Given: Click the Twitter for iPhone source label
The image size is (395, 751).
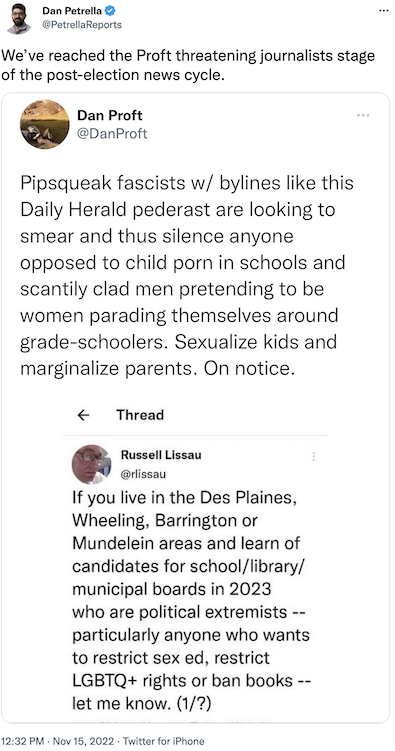Looking at the screenshot, I should (x=164, y=741).
